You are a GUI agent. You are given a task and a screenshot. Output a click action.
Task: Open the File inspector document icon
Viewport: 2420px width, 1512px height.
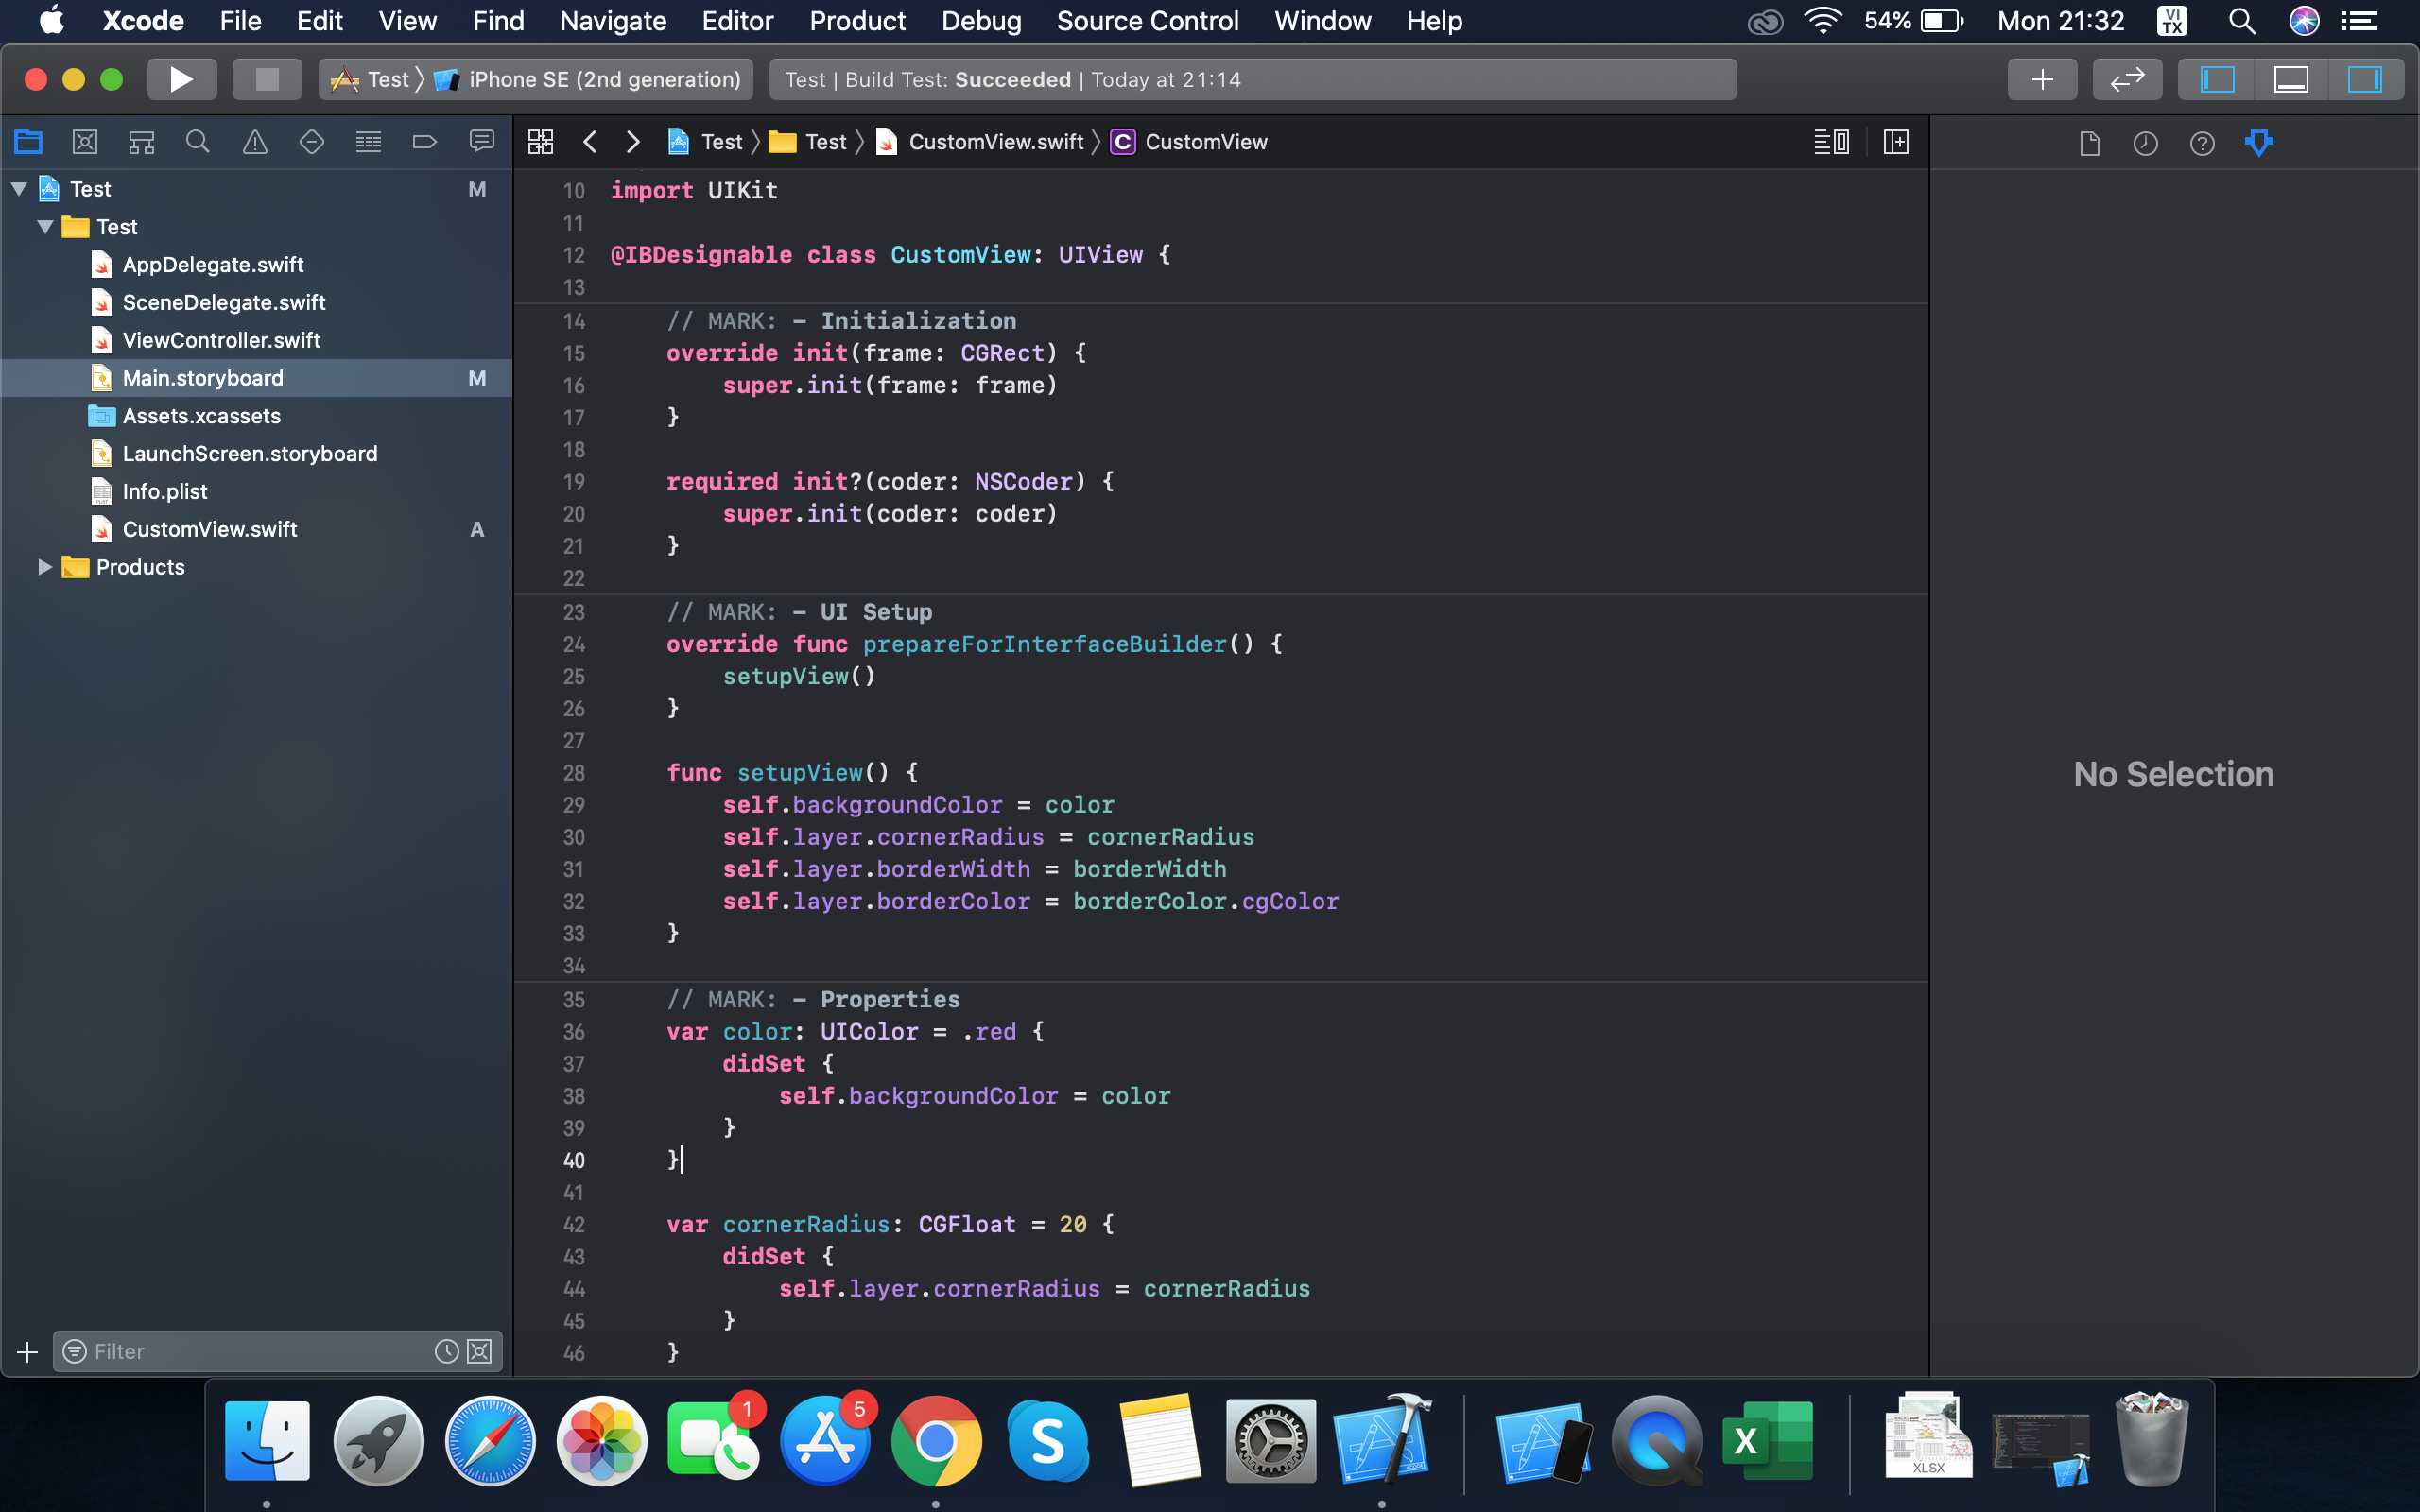click(x=2090, y=144)
